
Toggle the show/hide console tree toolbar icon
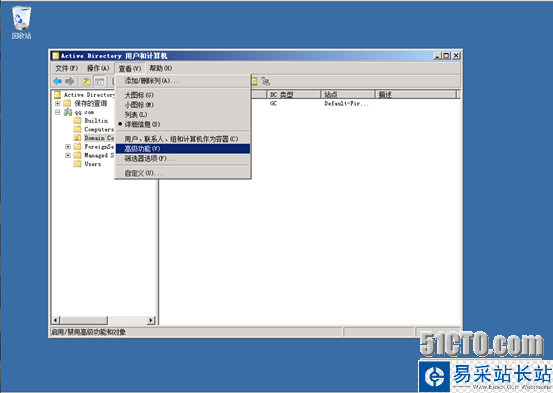coord(100,81)
